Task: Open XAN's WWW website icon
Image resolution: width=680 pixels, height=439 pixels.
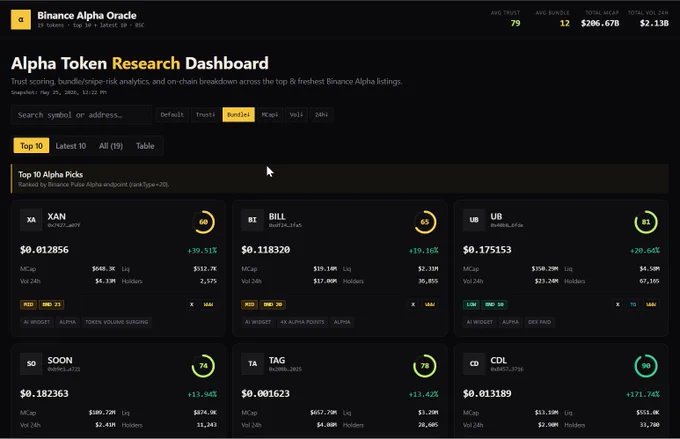Action: click(x=208, y=305)
